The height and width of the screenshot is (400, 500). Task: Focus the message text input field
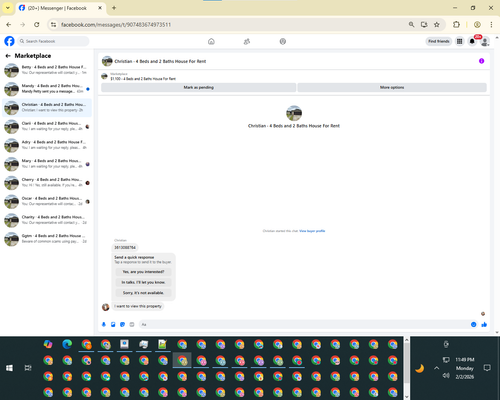tap(304, 324)
